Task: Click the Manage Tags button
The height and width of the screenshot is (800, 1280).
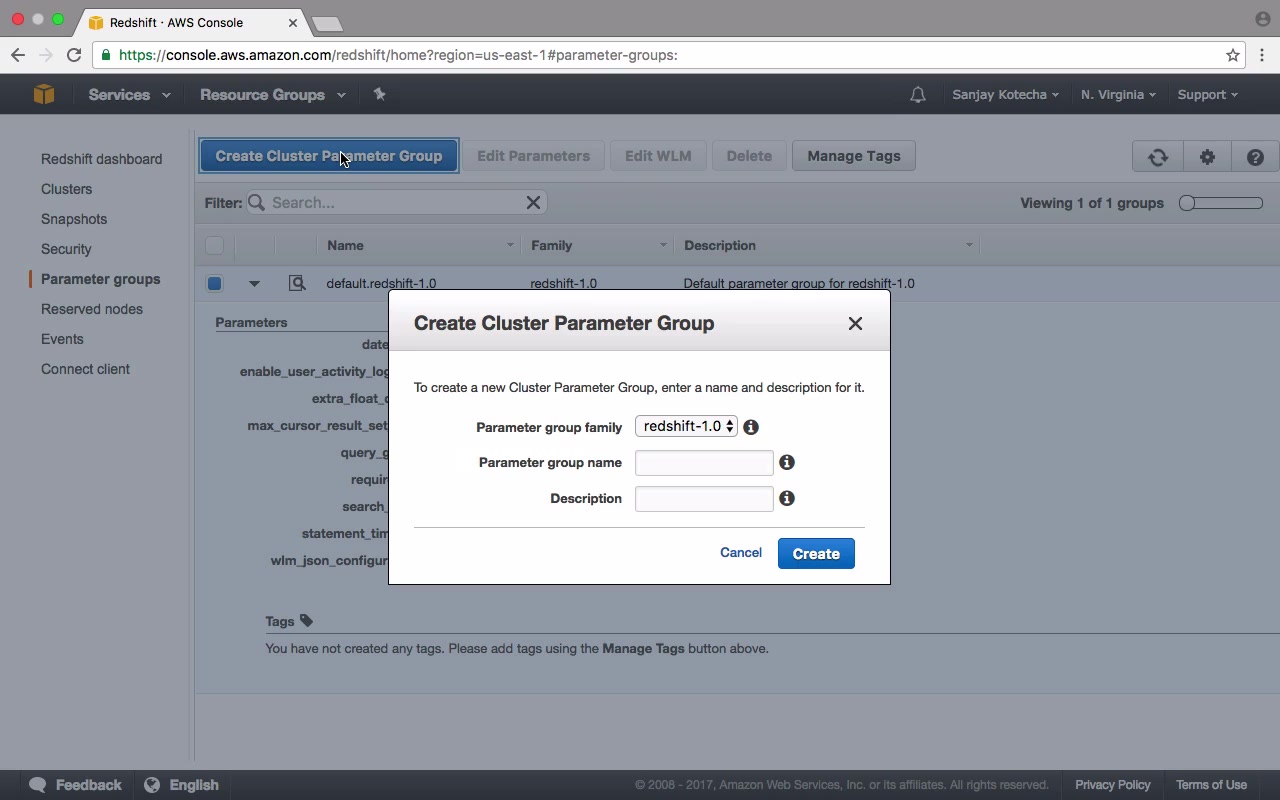Action: [x=854, y=156]
